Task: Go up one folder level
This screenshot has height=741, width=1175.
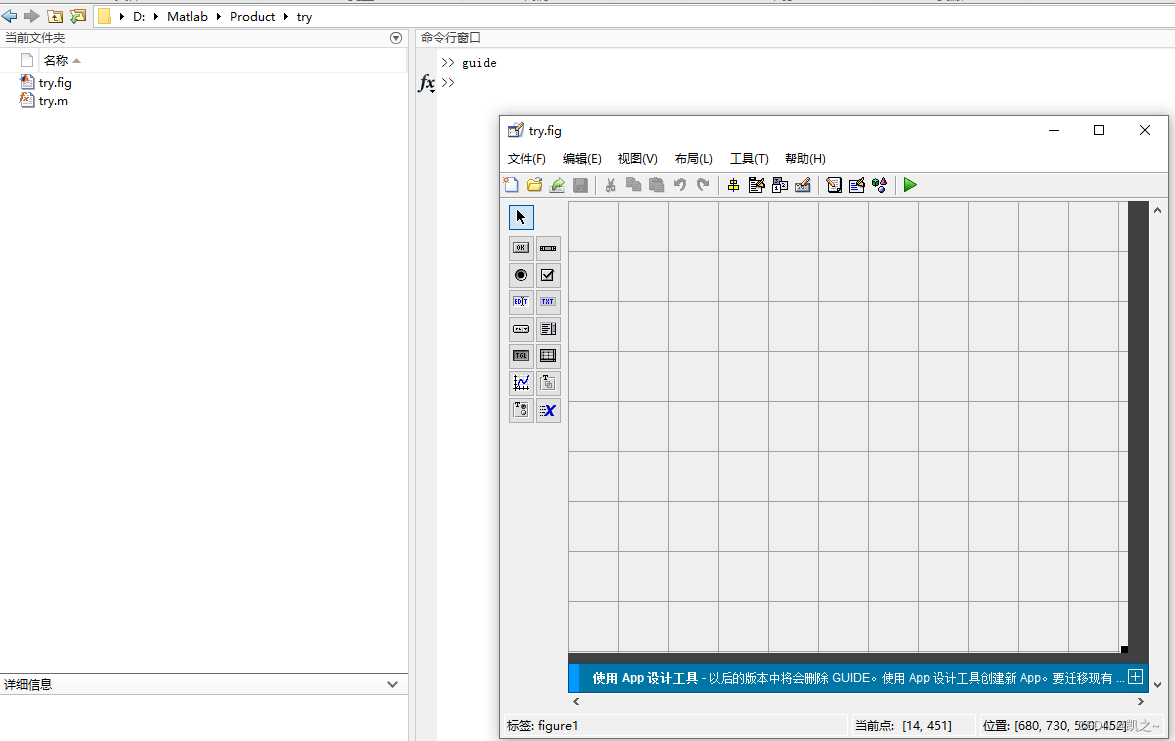Action: click(55, 16)
